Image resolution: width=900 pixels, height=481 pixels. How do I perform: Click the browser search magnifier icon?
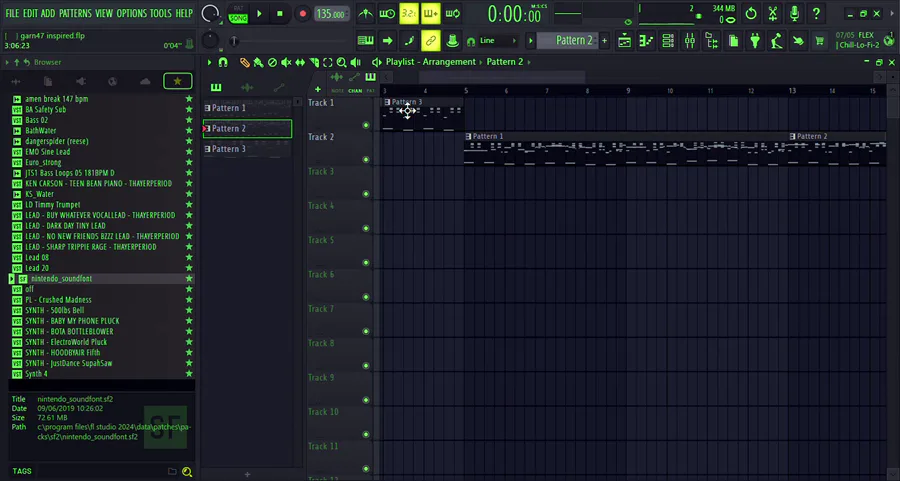(x=187, y=471)
